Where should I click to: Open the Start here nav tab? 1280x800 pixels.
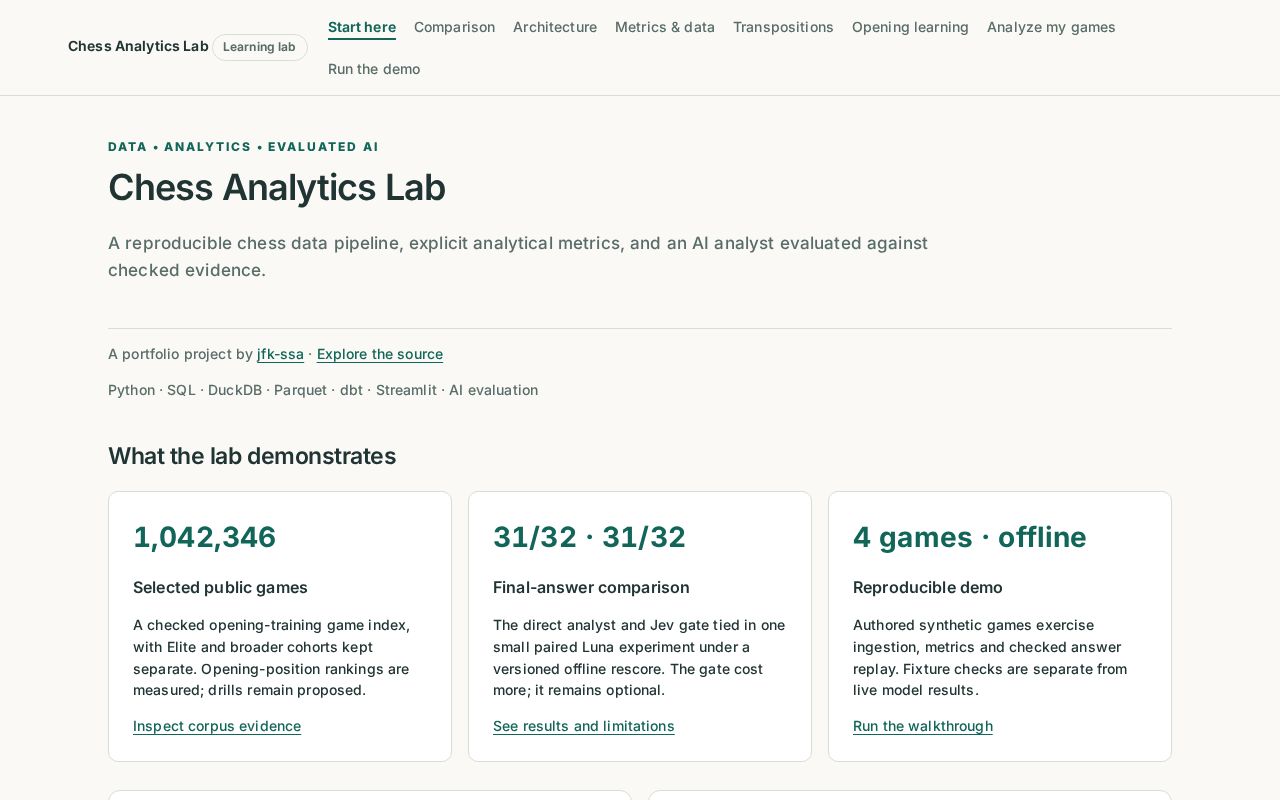[x=362, y=27]
